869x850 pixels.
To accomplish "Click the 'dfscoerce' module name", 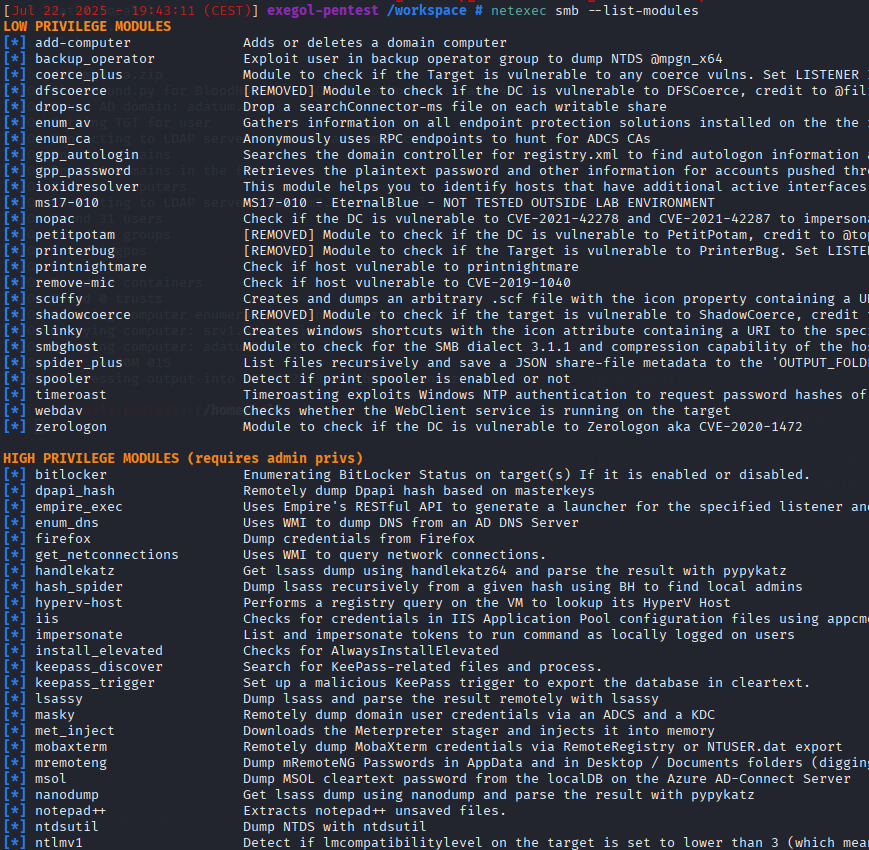I will point(71,91).
